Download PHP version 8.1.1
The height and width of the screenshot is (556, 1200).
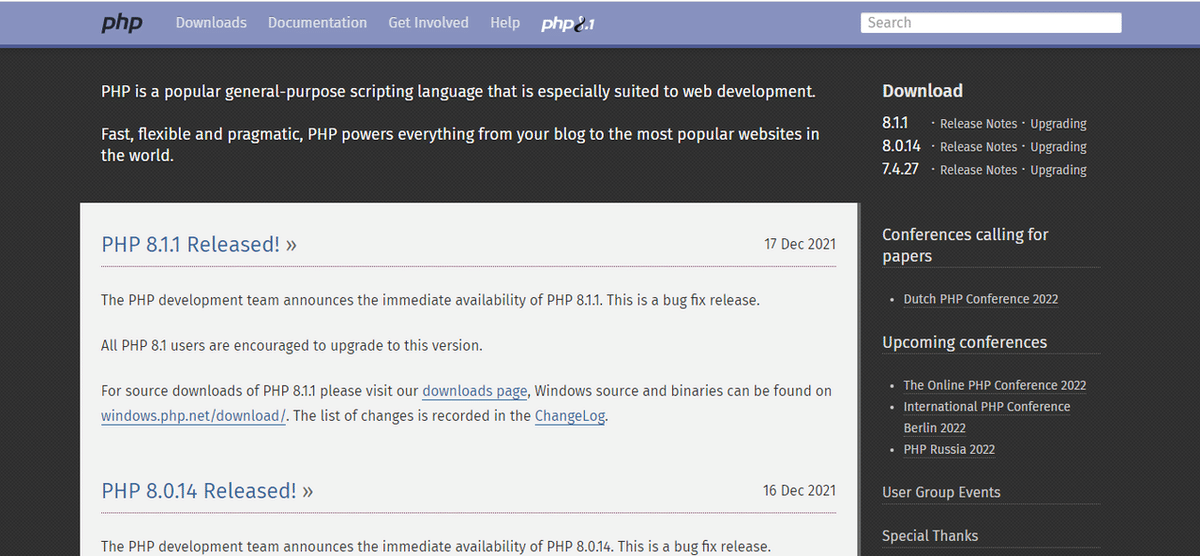pos(895,123)
